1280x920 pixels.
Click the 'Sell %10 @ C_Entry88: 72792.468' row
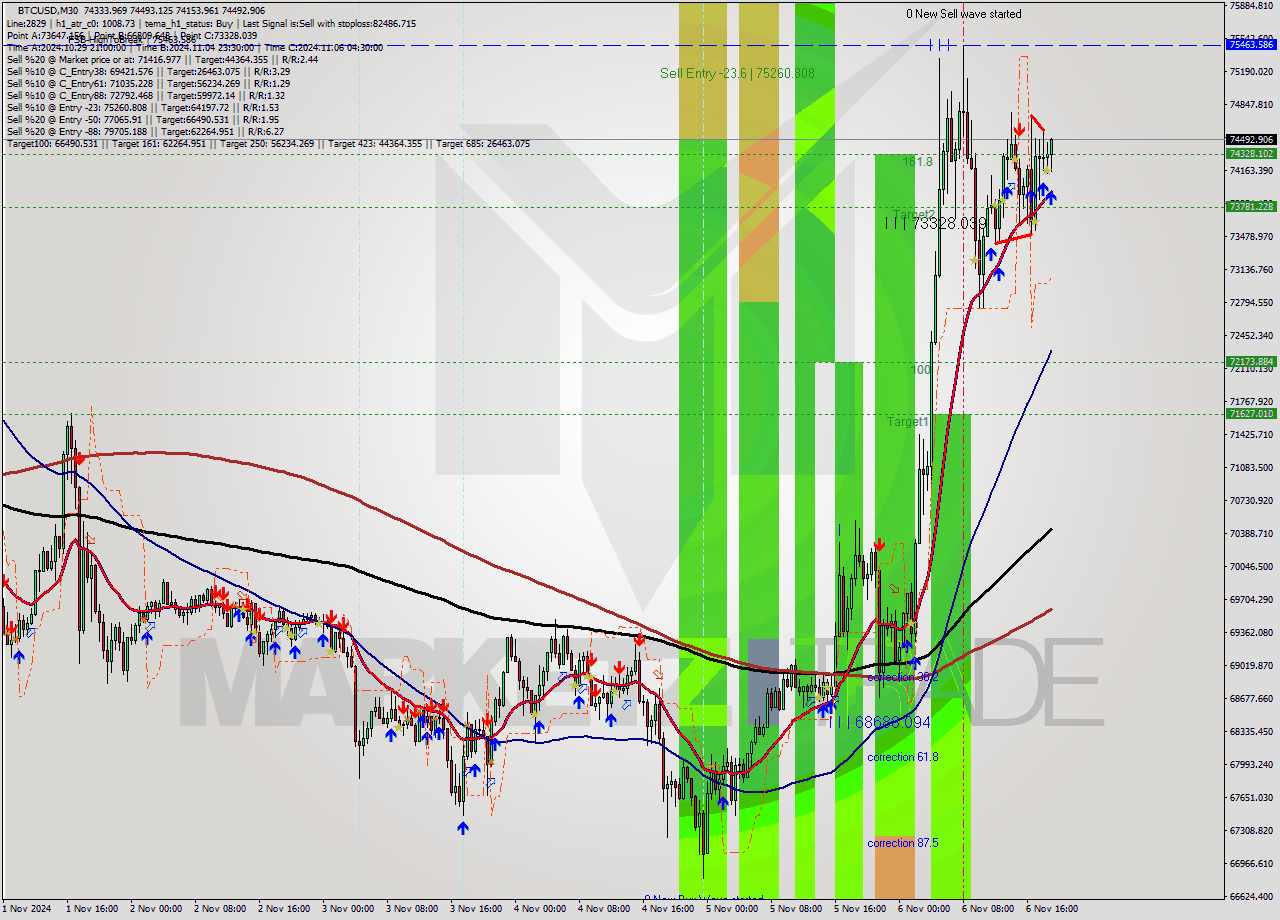[x=148, y=96]
